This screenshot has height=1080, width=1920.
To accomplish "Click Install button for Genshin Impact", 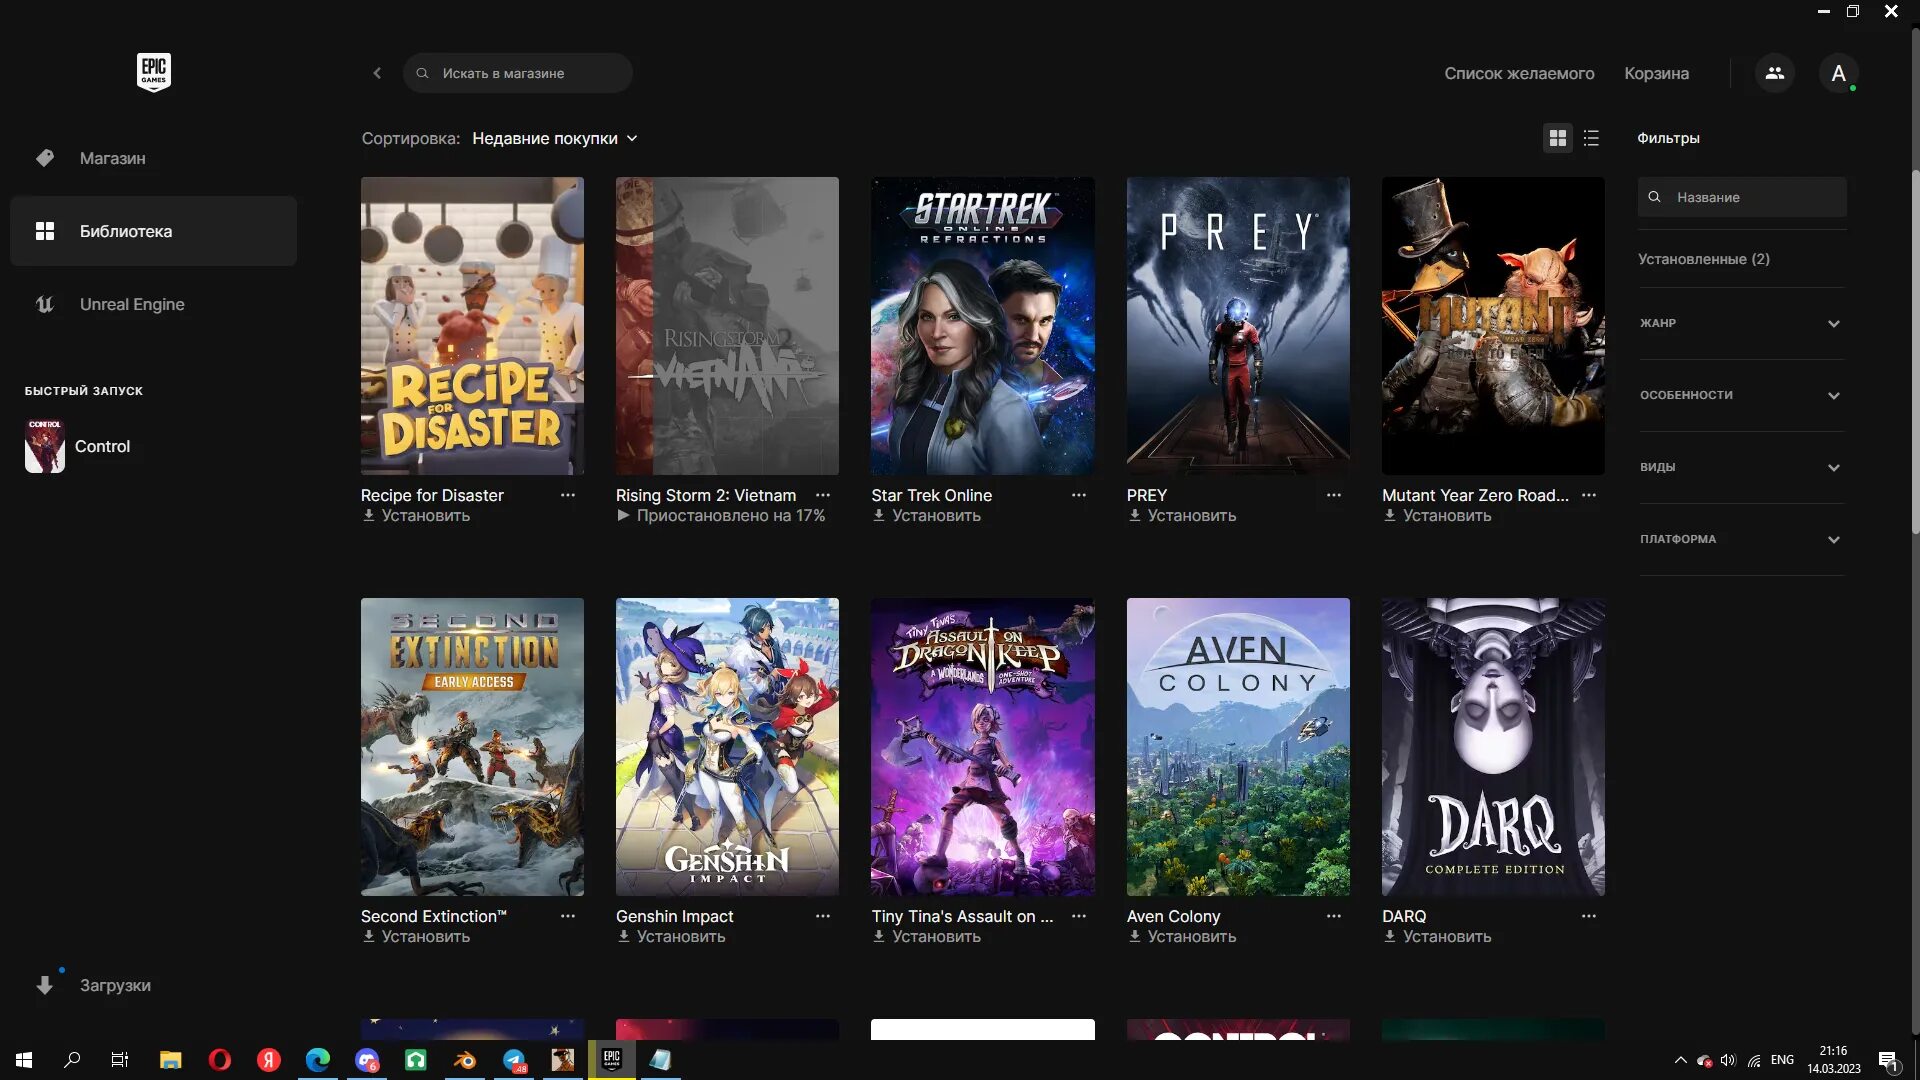I will (671, 936).
